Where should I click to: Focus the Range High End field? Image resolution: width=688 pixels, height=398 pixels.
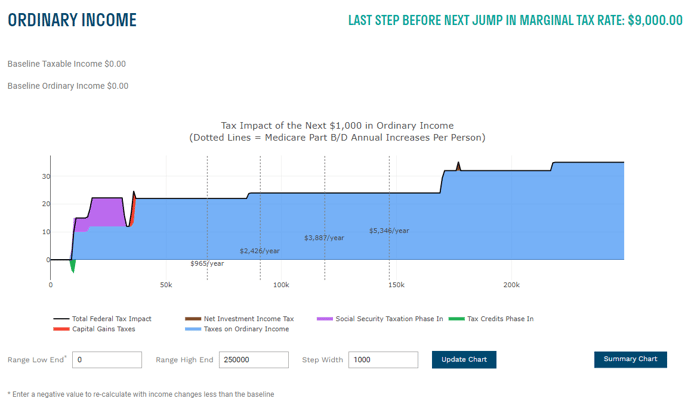tap(254, 359)
